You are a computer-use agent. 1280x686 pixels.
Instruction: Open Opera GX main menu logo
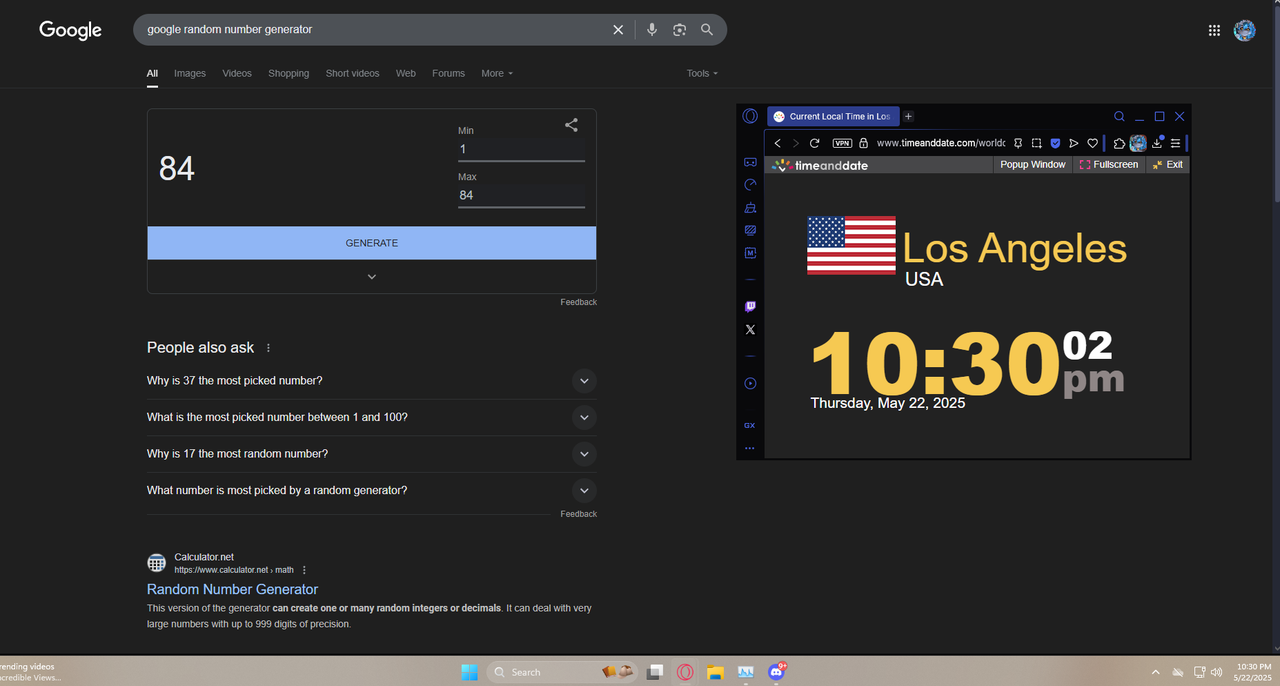[750, 116]
